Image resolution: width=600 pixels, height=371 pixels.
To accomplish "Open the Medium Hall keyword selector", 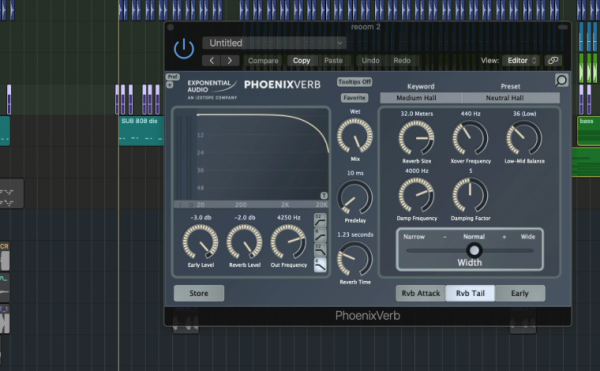I will coord(420,98).
